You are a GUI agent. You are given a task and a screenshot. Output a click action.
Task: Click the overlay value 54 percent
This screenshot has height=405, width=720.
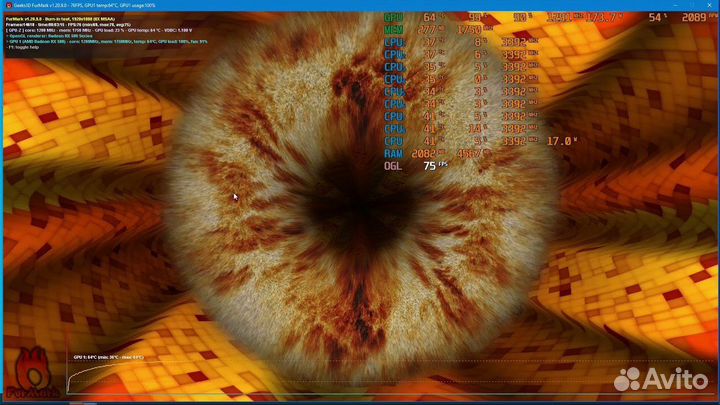tap(655, 17)
